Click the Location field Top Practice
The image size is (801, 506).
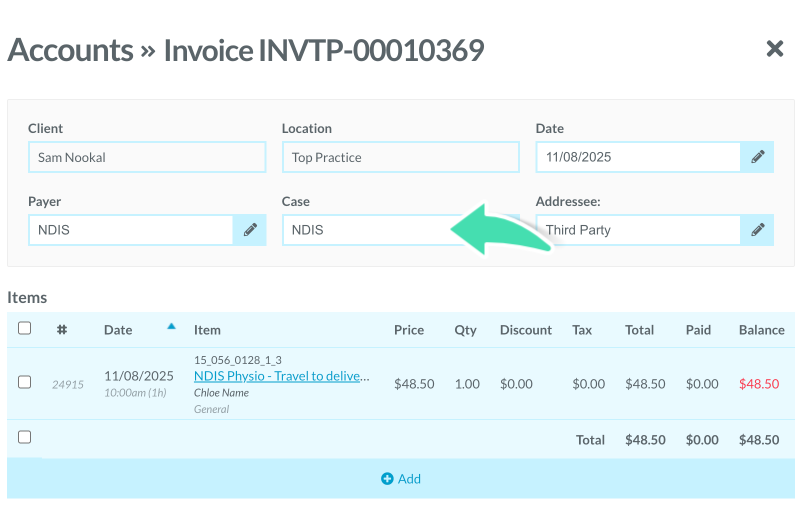point(400,157)
